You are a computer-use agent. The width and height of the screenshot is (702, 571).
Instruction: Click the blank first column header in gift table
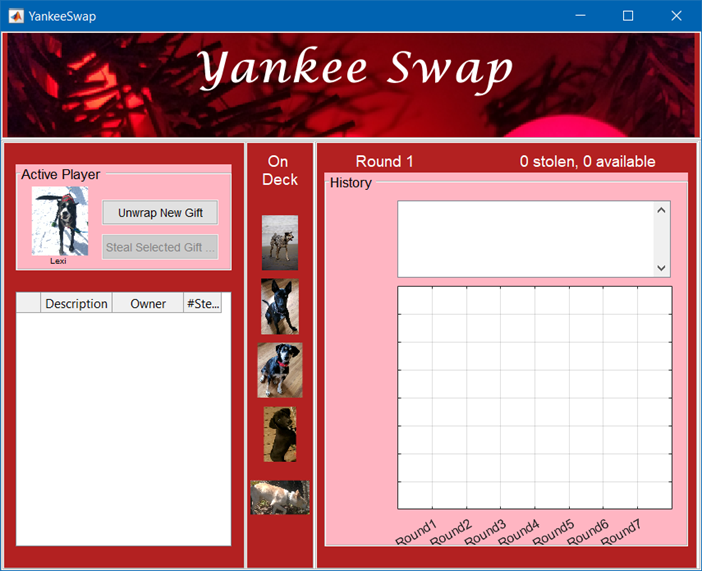29,304
